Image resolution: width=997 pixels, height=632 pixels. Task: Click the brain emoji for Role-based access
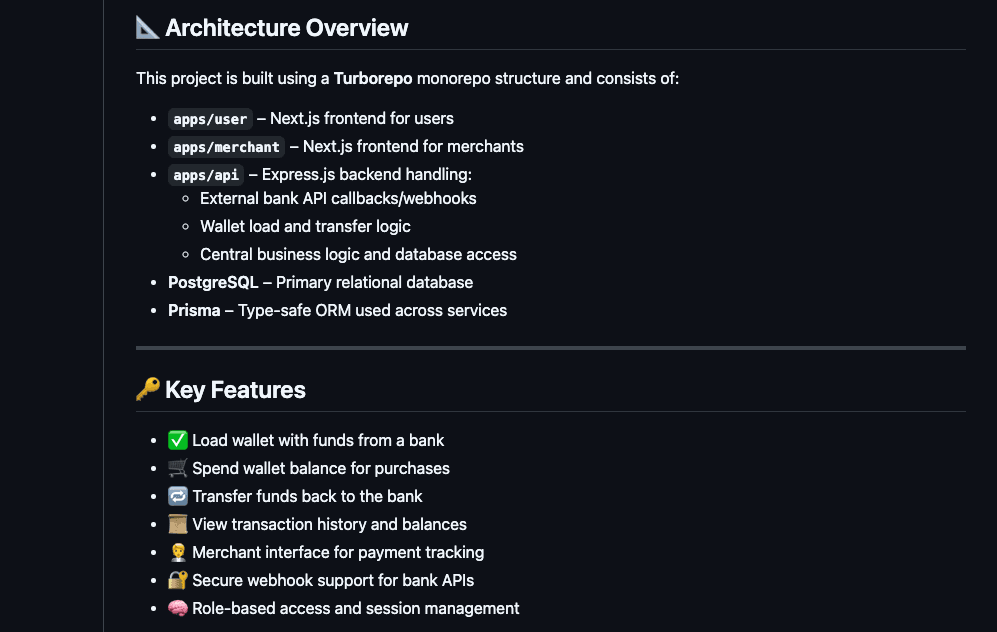(178, 608)
